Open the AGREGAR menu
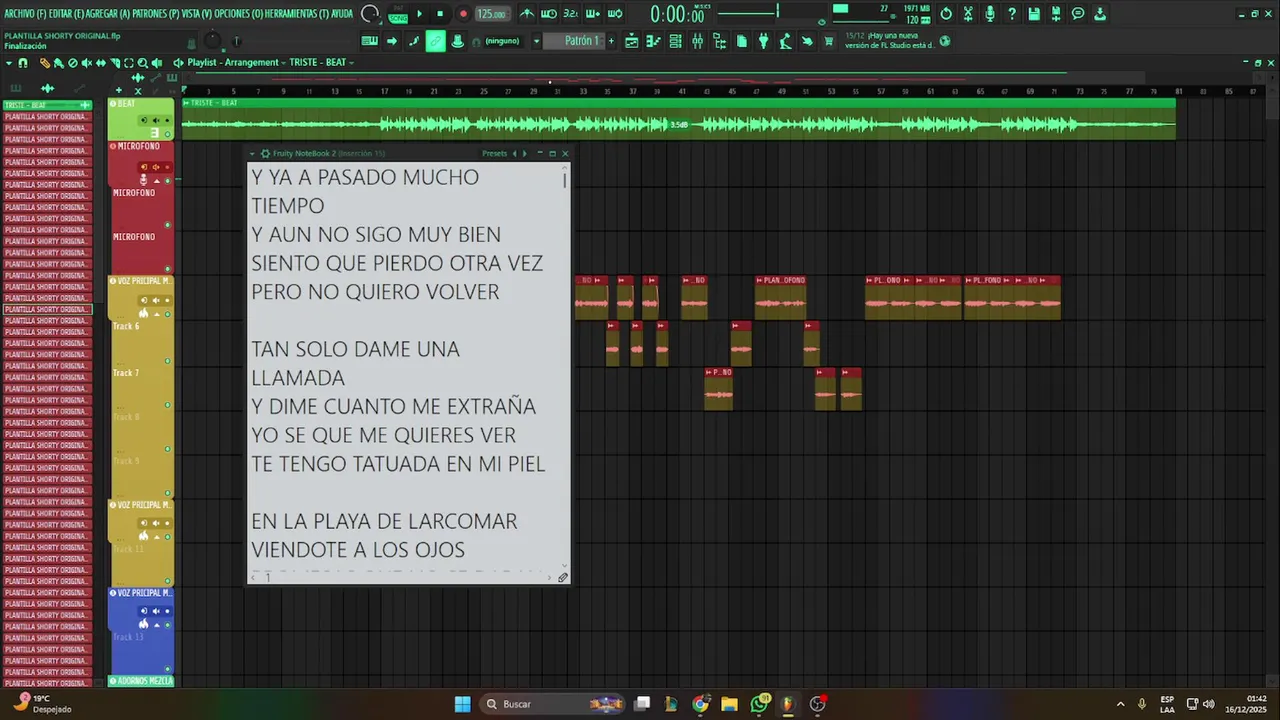This screenshot has height=720, width=1280. click(x=108, y=14)
